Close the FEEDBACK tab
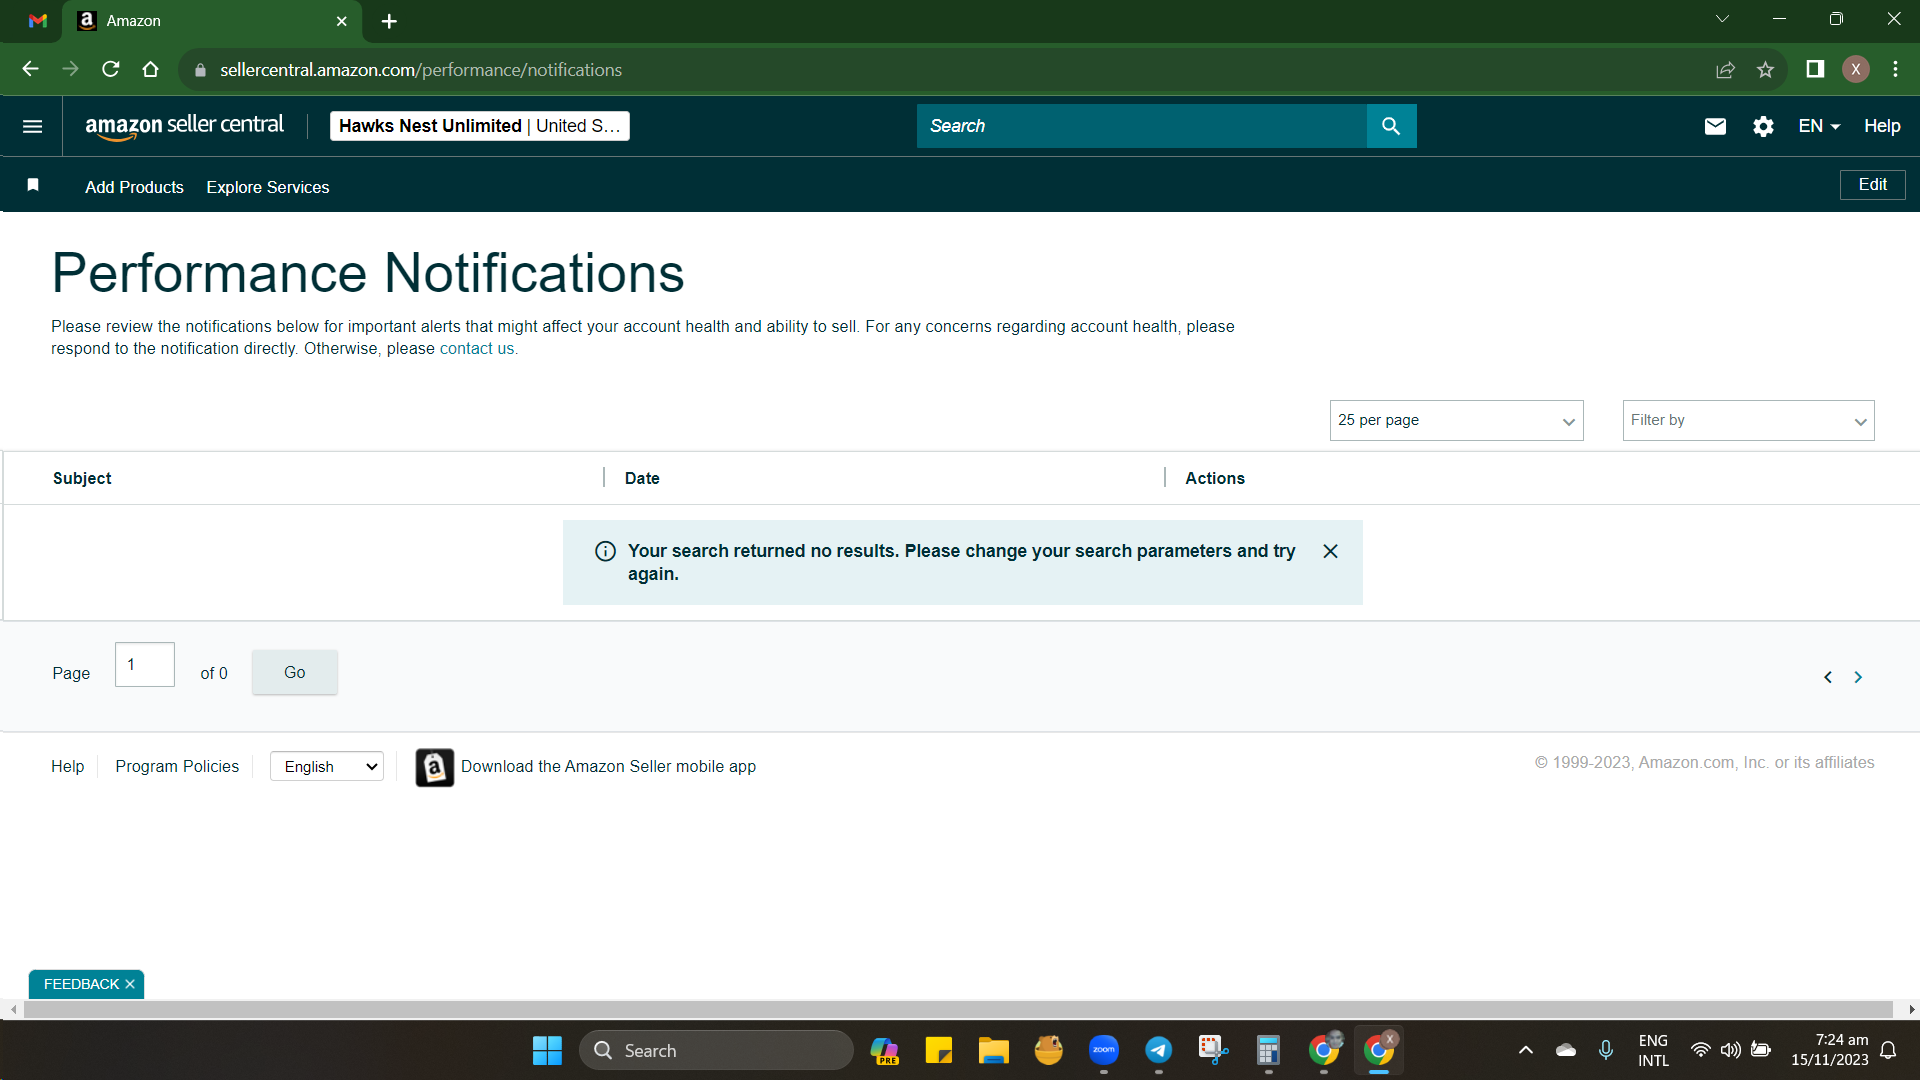This screenshot has height=1080, width=1920. [130, 984]
